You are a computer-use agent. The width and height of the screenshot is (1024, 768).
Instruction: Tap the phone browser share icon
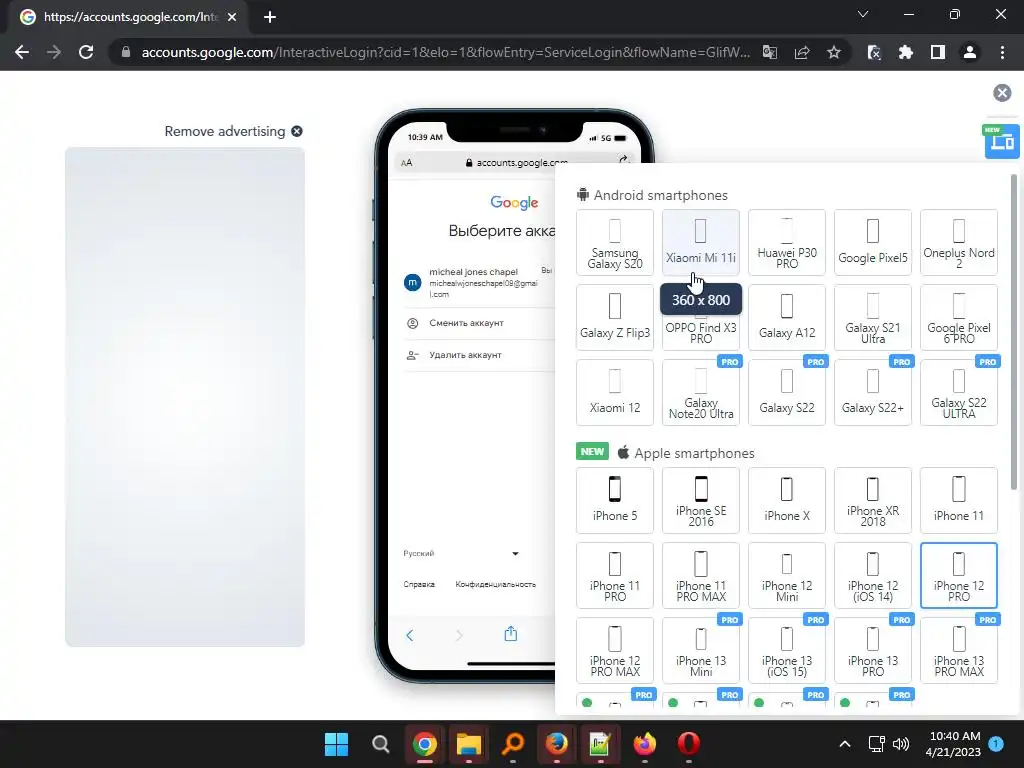tap(511, 634)
